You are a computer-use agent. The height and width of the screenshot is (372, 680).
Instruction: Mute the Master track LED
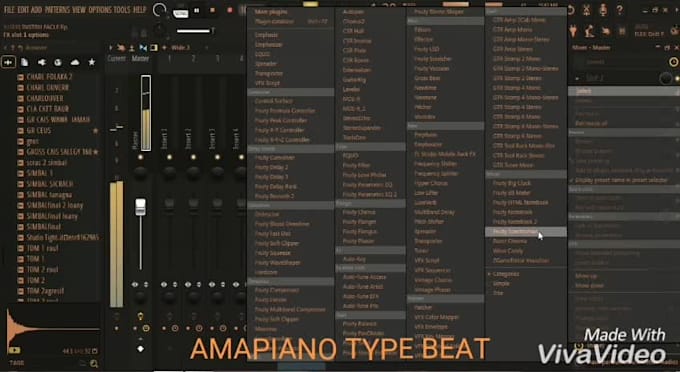point(140,157)
